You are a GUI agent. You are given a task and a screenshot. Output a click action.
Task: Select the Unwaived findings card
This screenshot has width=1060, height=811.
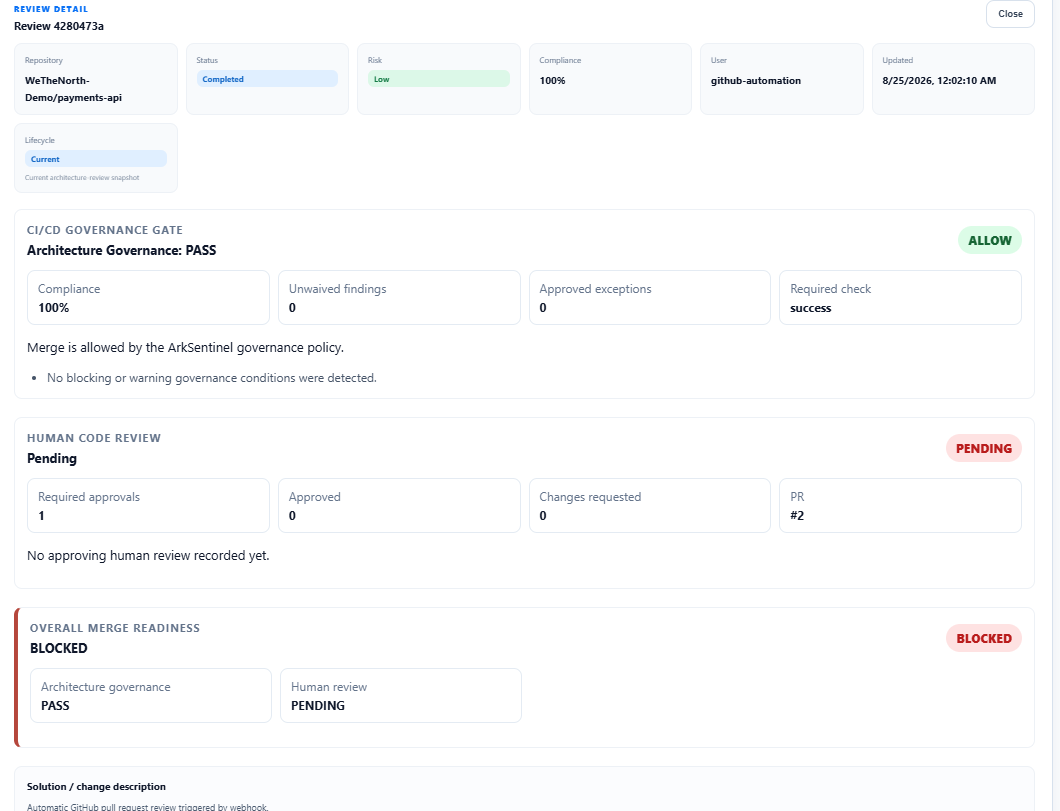(400, 298)
